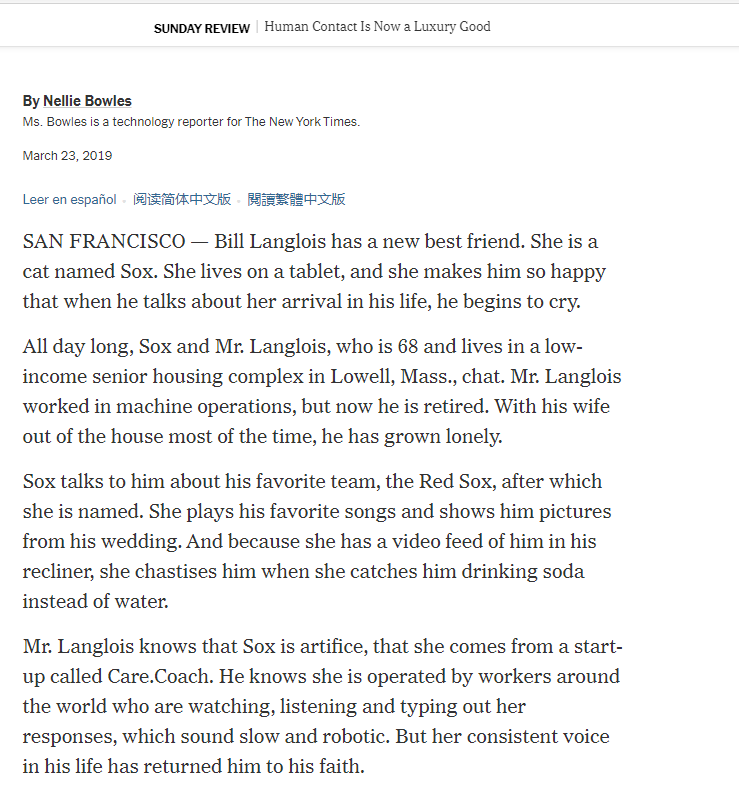Click the header title Human Contact Is Now a Luxury Good

tap(377, 27)
